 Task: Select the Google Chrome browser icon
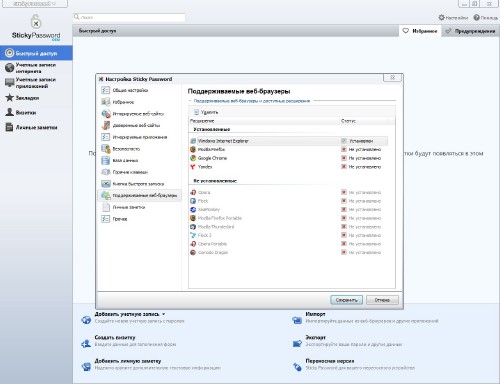coord(193,158)
